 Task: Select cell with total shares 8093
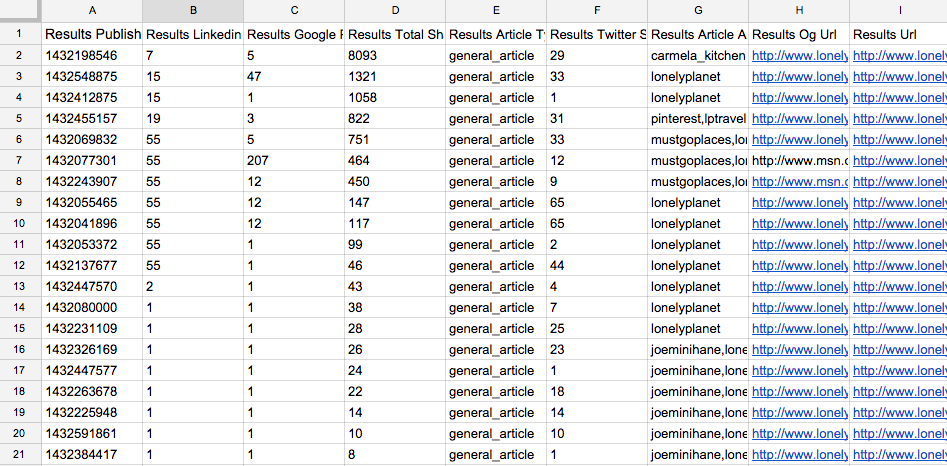click(396, 56)
